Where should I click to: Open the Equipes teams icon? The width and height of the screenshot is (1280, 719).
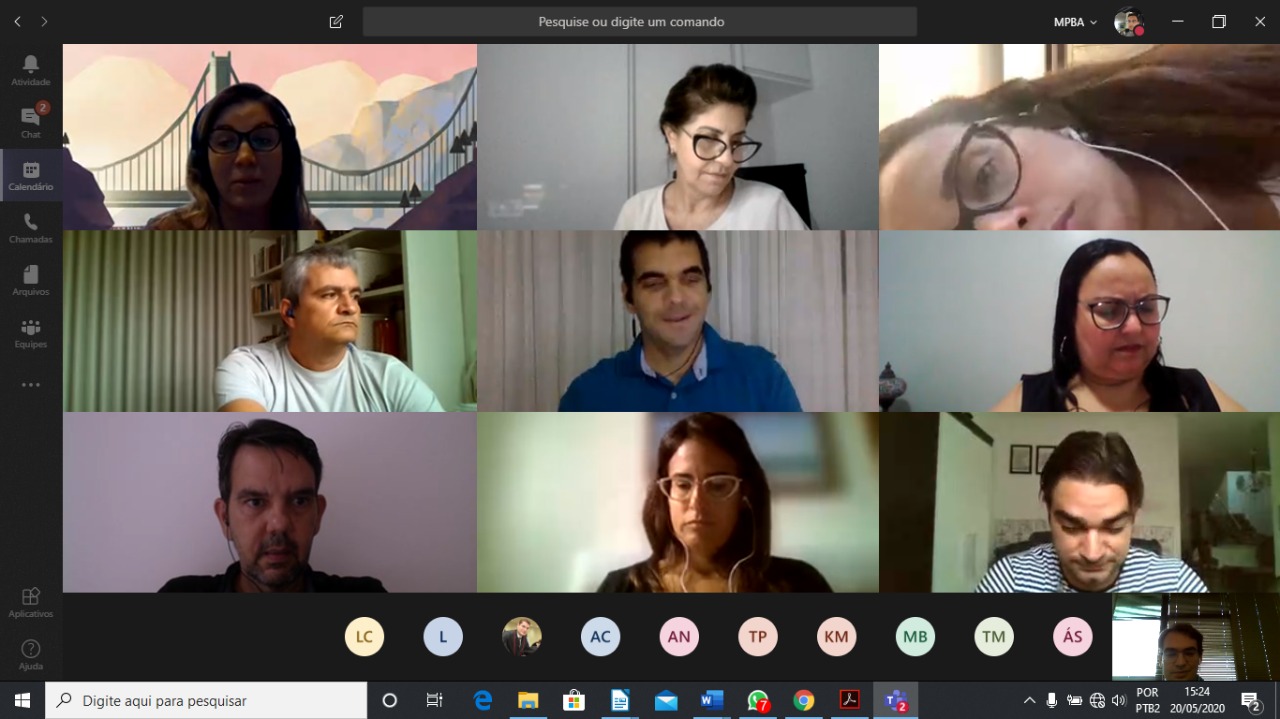coord(31,333)
